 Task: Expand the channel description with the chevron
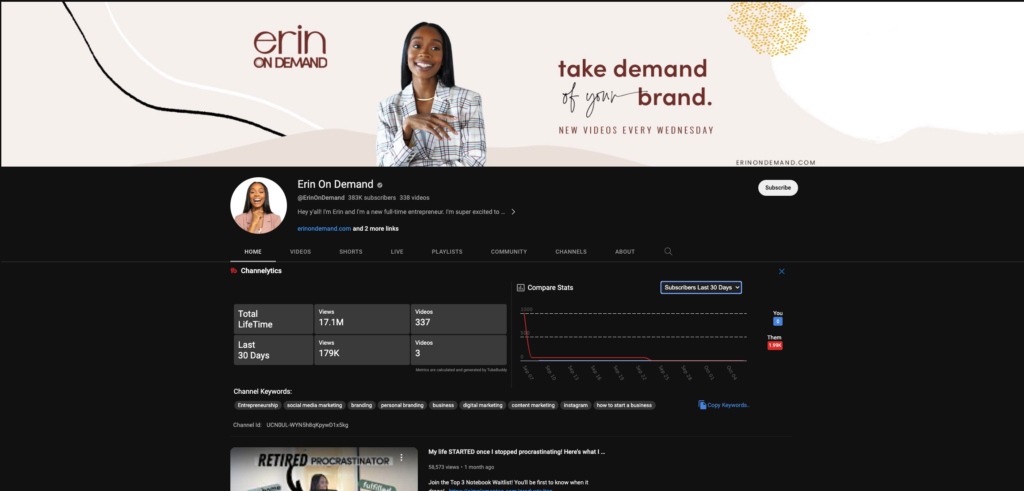pyautogui.click(x=513, y=212)
